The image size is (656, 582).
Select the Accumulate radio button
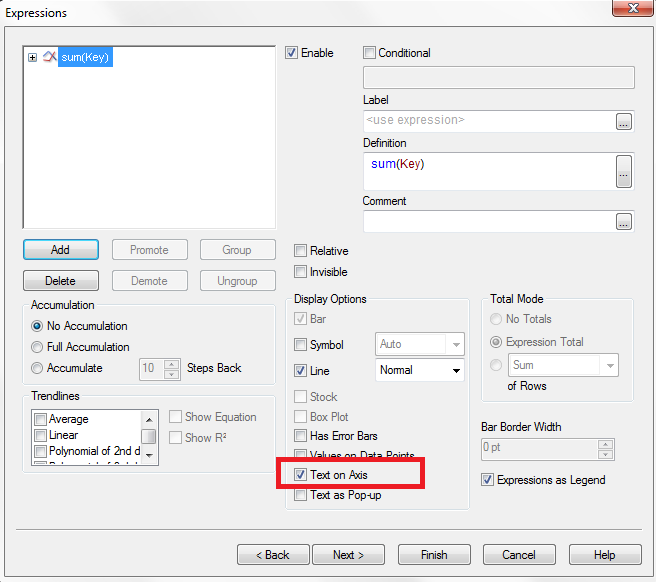(37, 368)
